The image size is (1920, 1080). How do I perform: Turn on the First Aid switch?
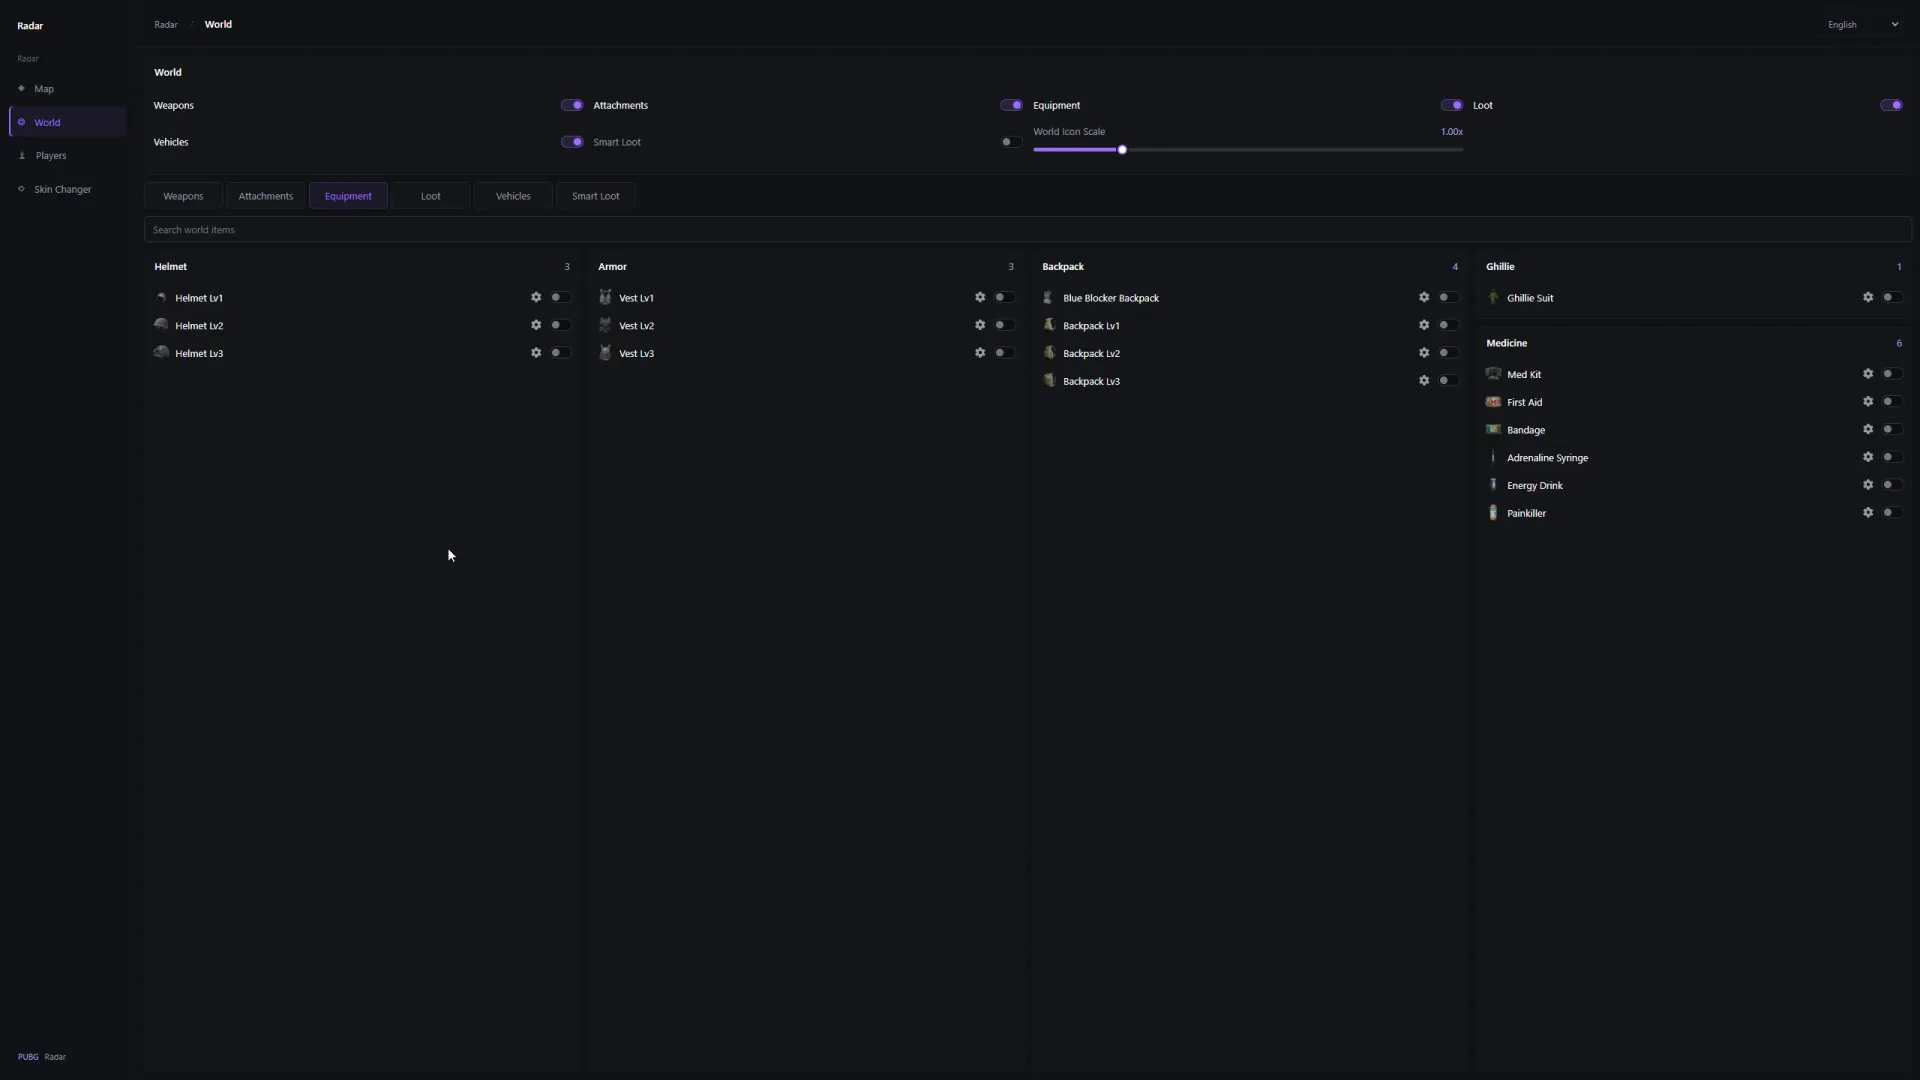click(1892, 402)
